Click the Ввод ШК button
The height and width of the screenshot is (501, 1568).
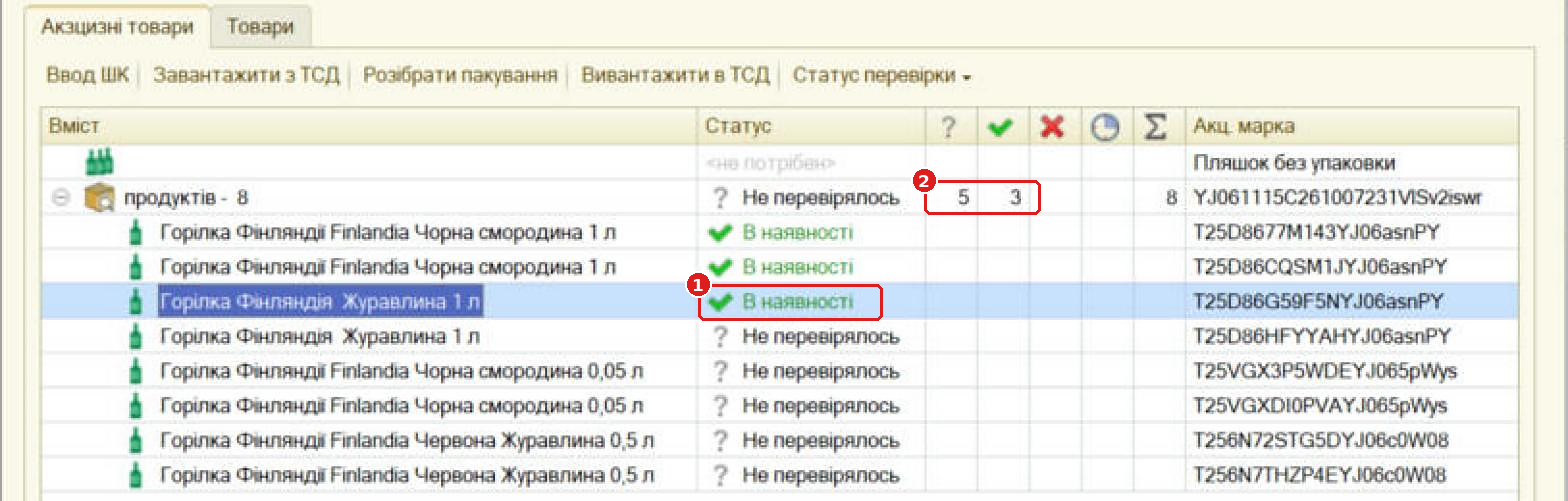pyautogui.click(x=87, y=75)
